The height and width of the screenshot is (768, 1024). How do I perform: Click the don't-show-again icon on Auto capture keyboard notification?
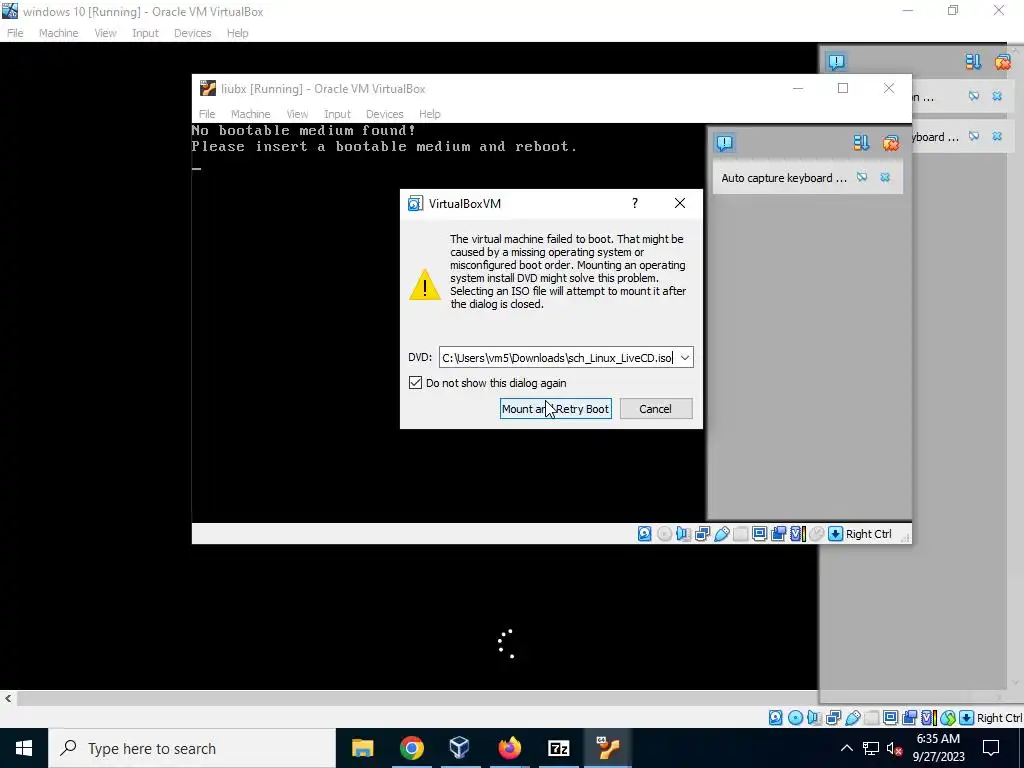pos(862,178)
